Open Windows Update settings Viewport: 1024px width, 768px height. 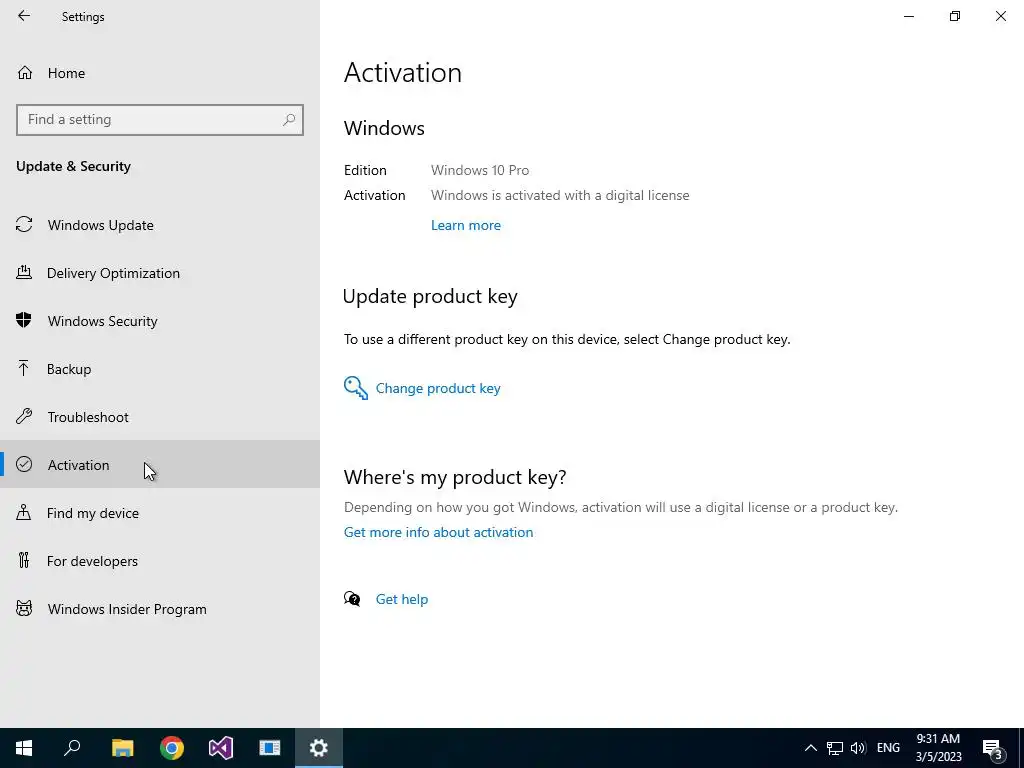coord(160,225)
